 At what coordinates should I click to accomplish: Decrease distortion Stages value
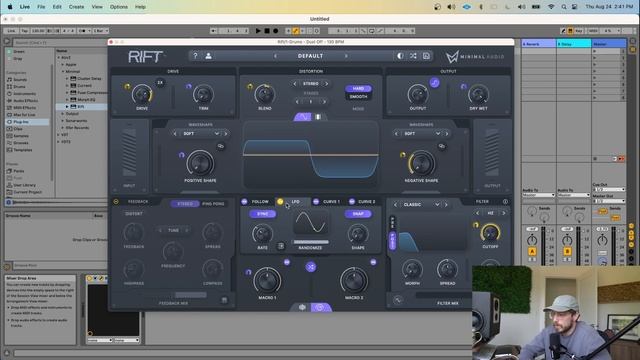tap(297, 102)
